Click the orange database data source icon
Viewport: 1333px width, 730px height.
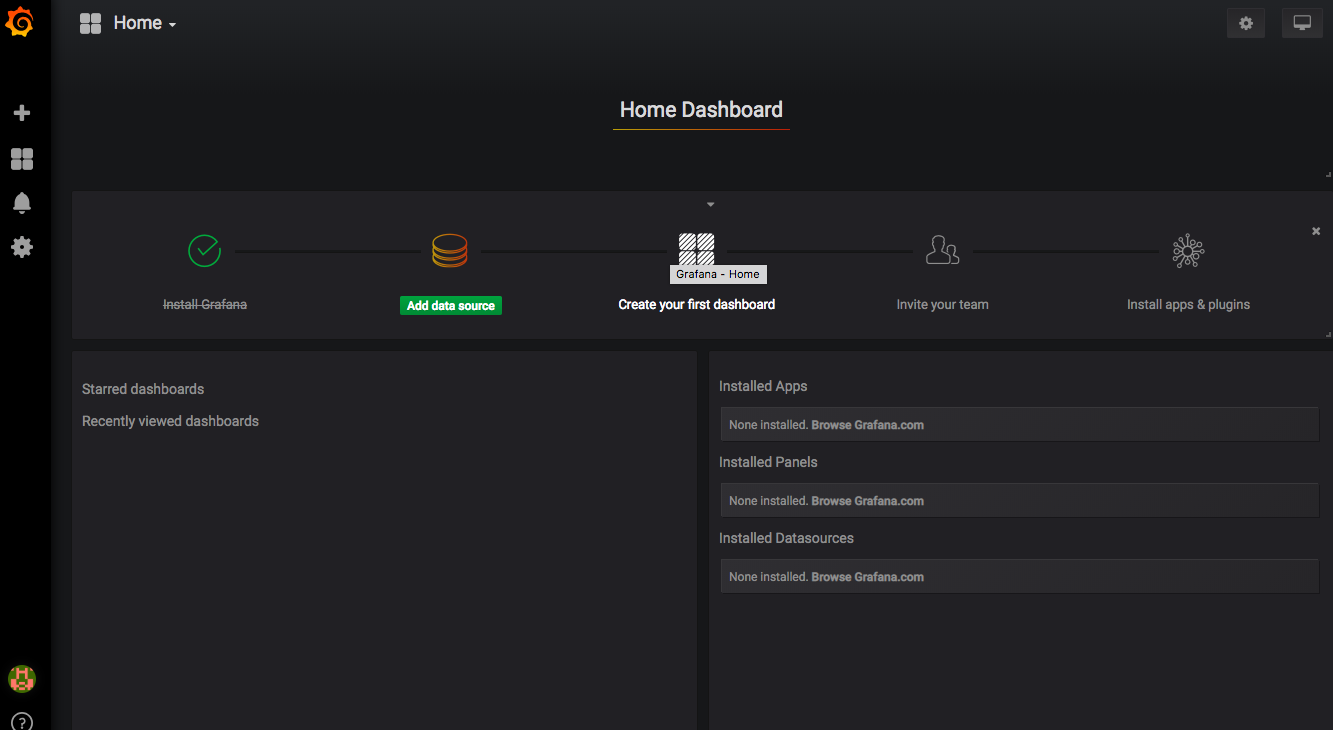click(449, 250)
